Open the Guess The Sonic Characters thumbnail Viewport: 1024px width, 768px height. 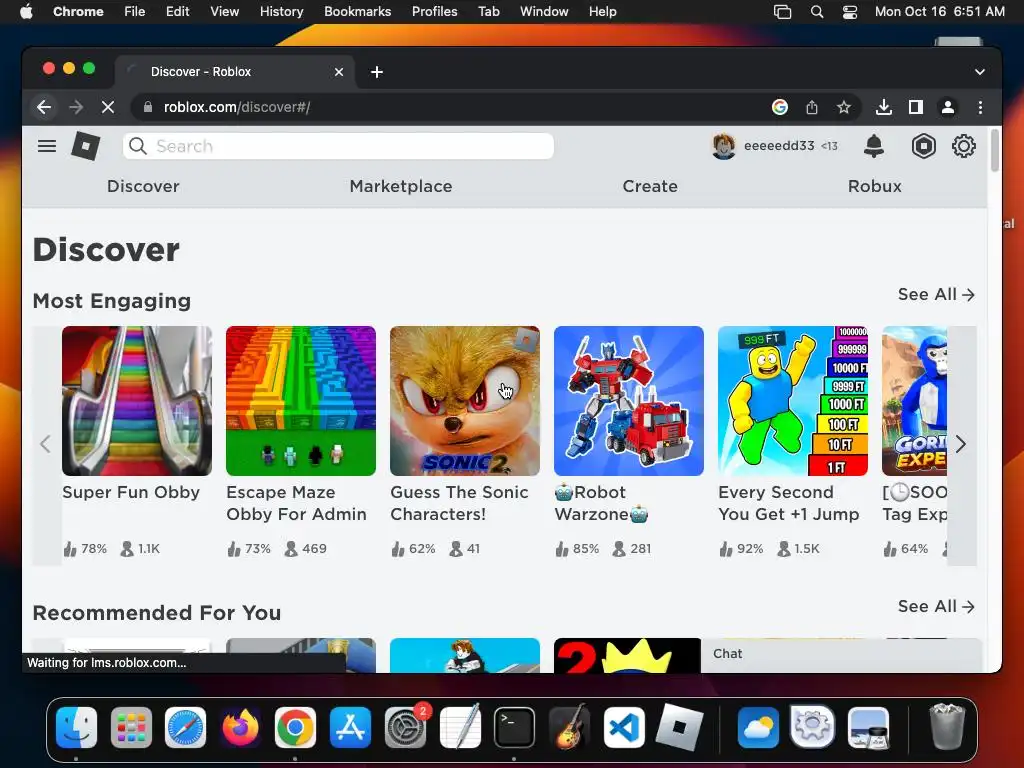pos(465,401)
